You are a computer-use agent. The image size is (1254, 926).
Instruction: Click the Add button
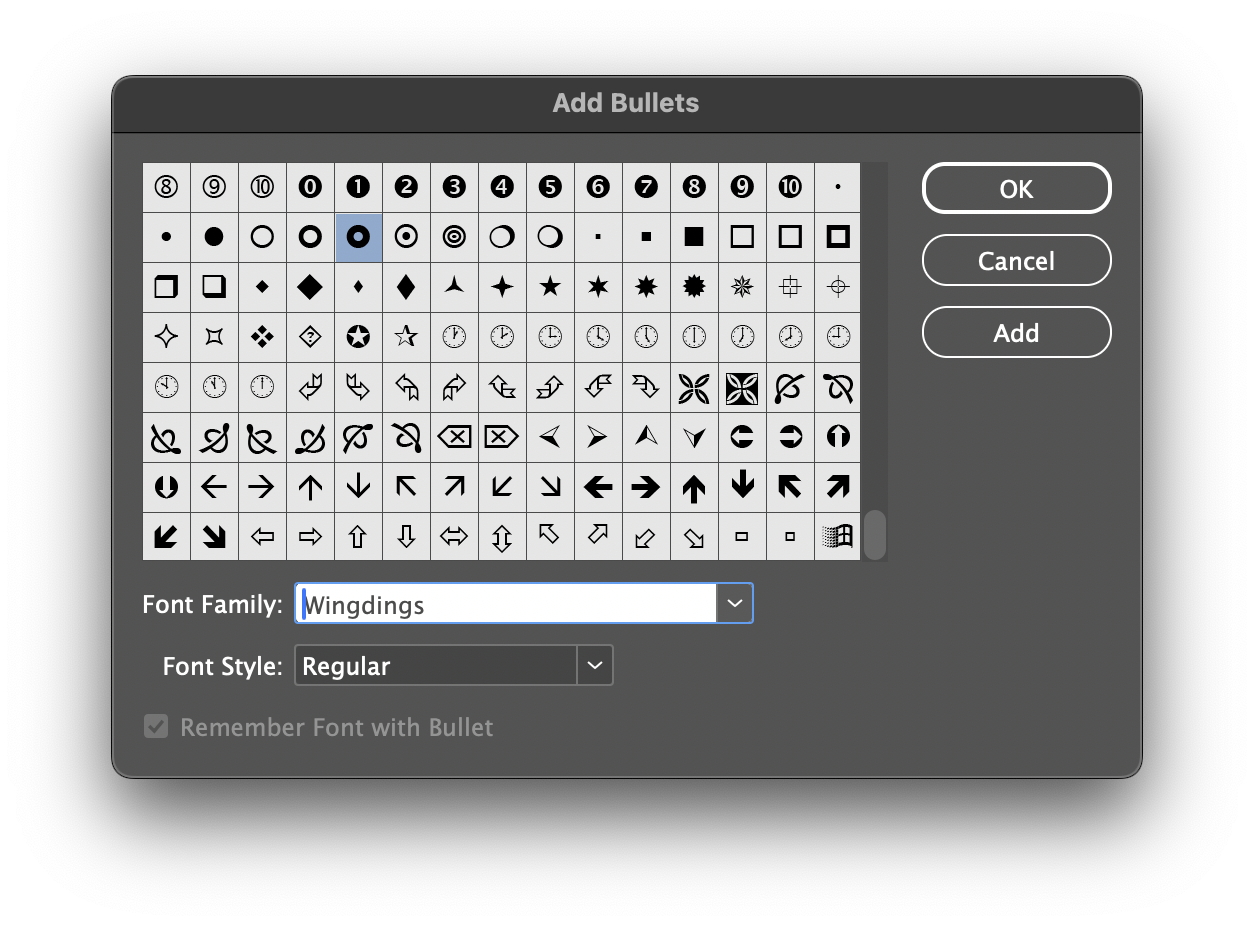(1016, 332)
